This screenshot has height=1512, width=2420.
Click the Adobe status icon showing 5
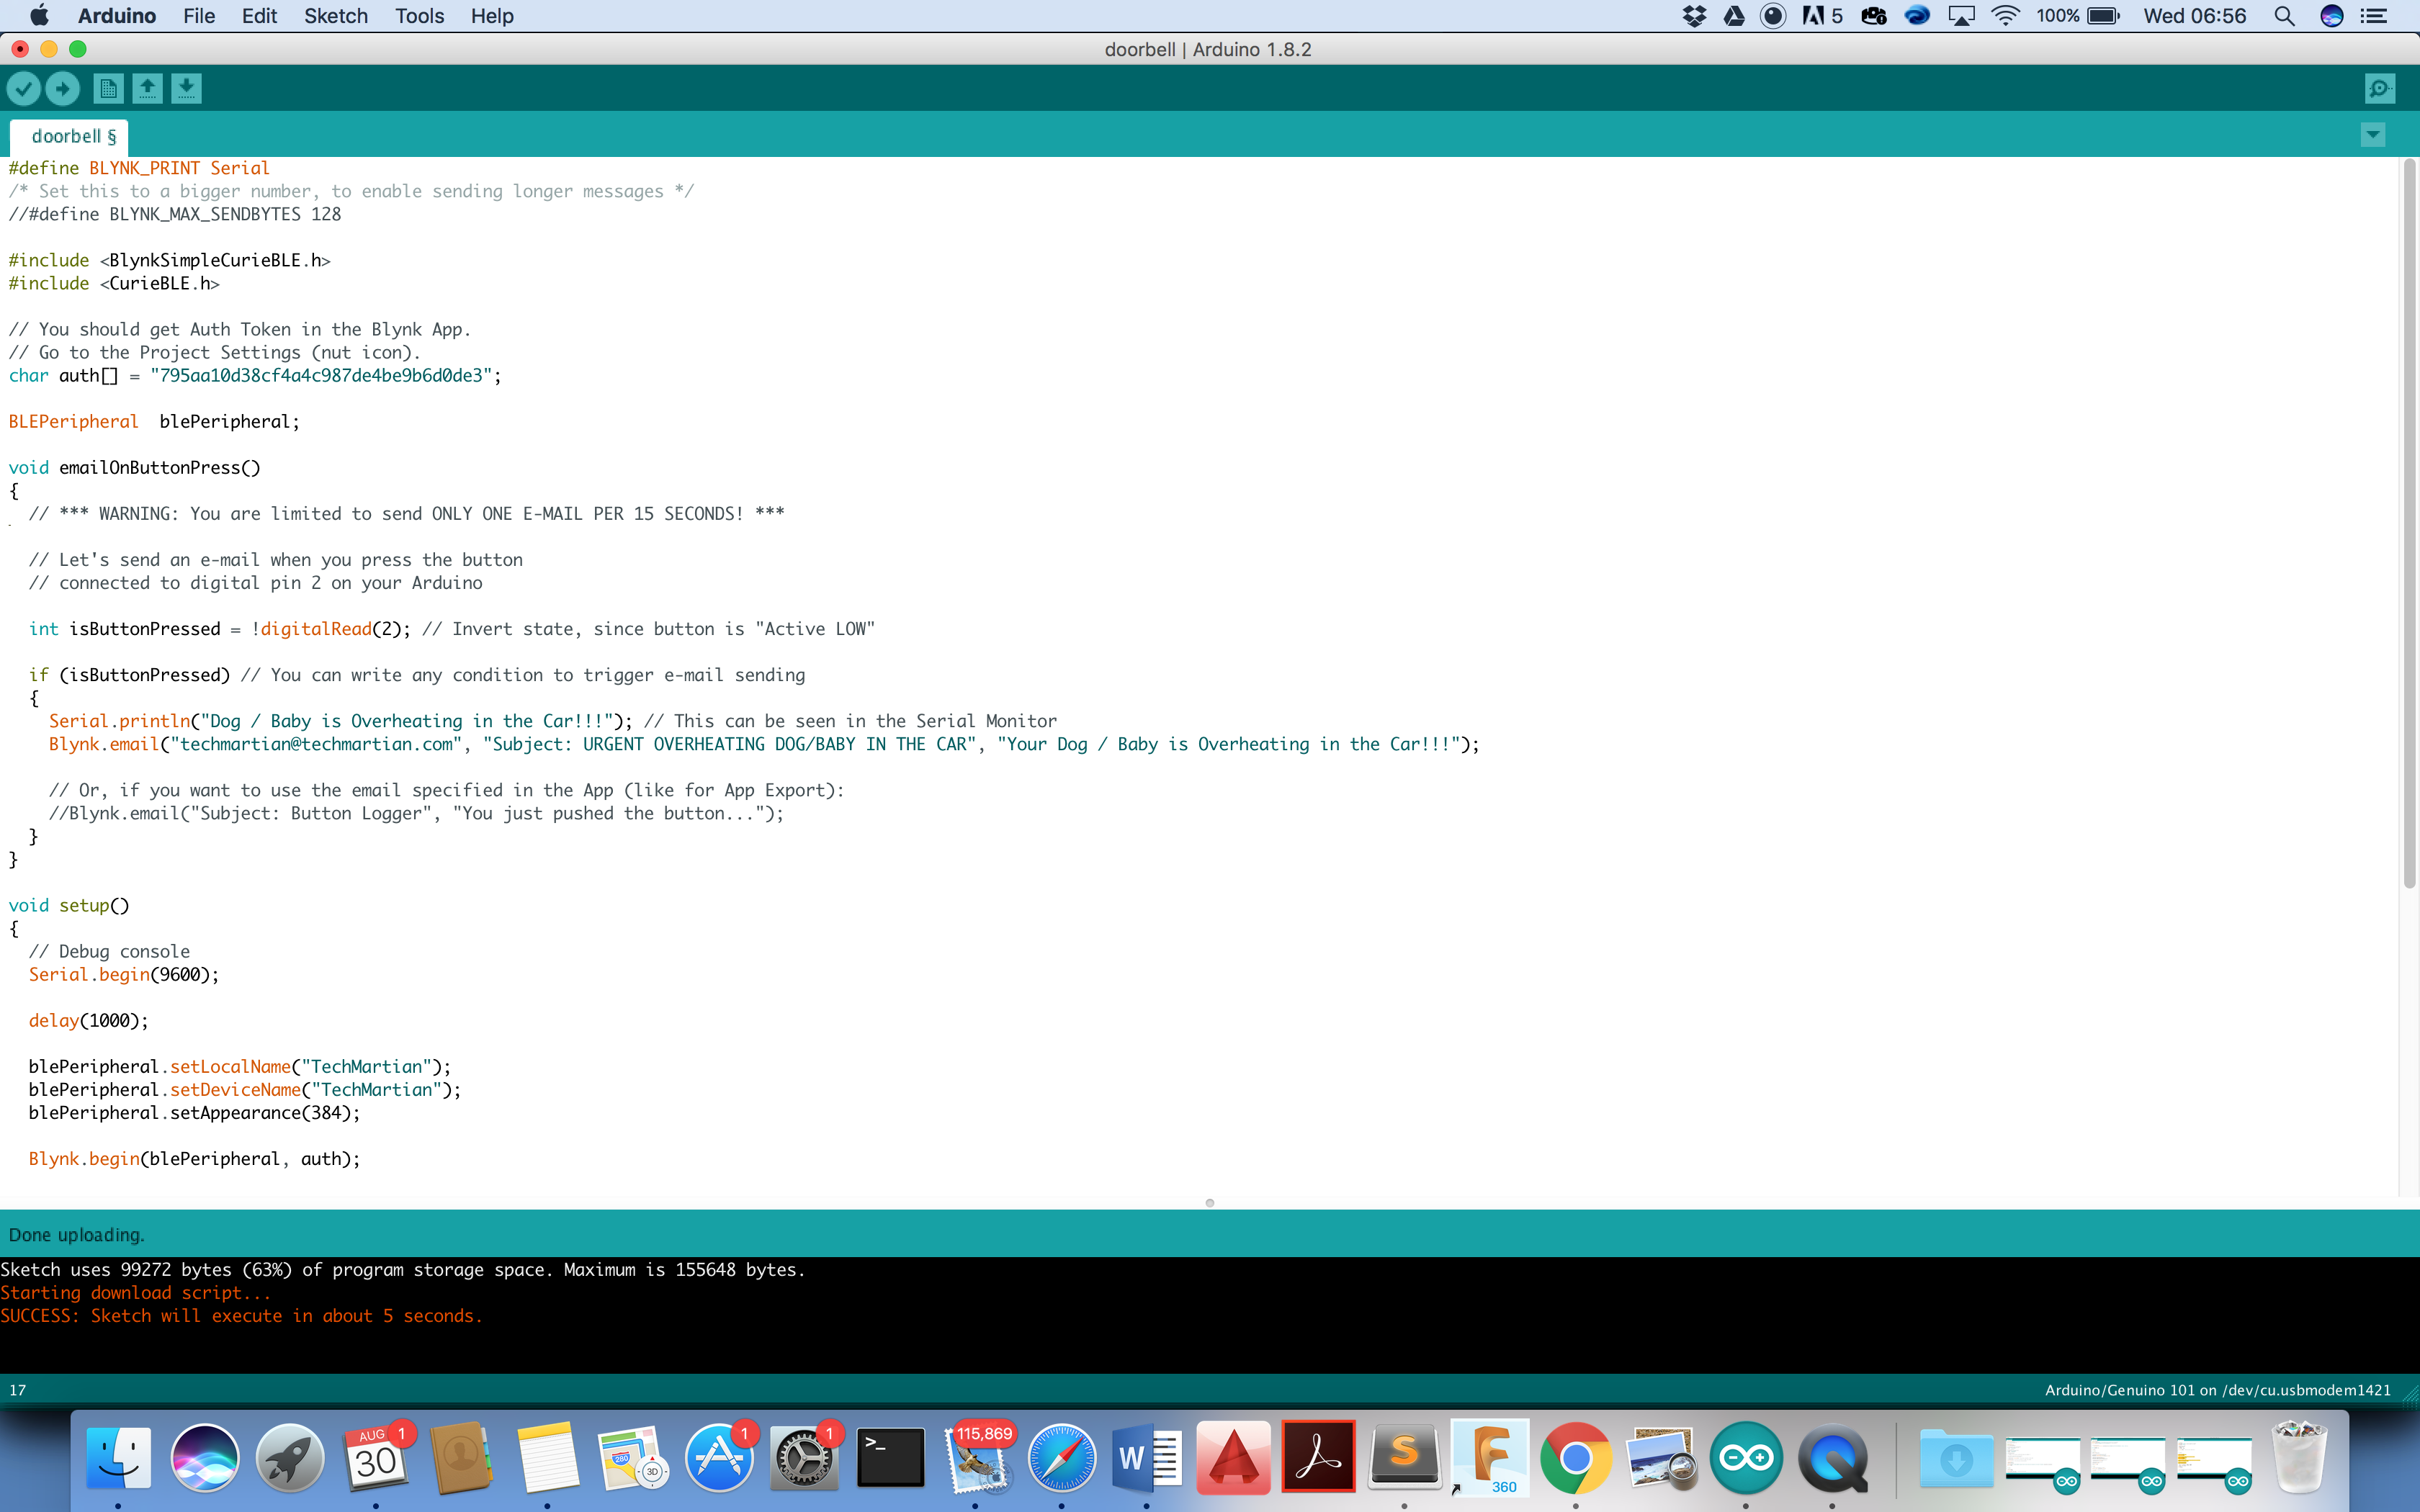point(1822,16)
